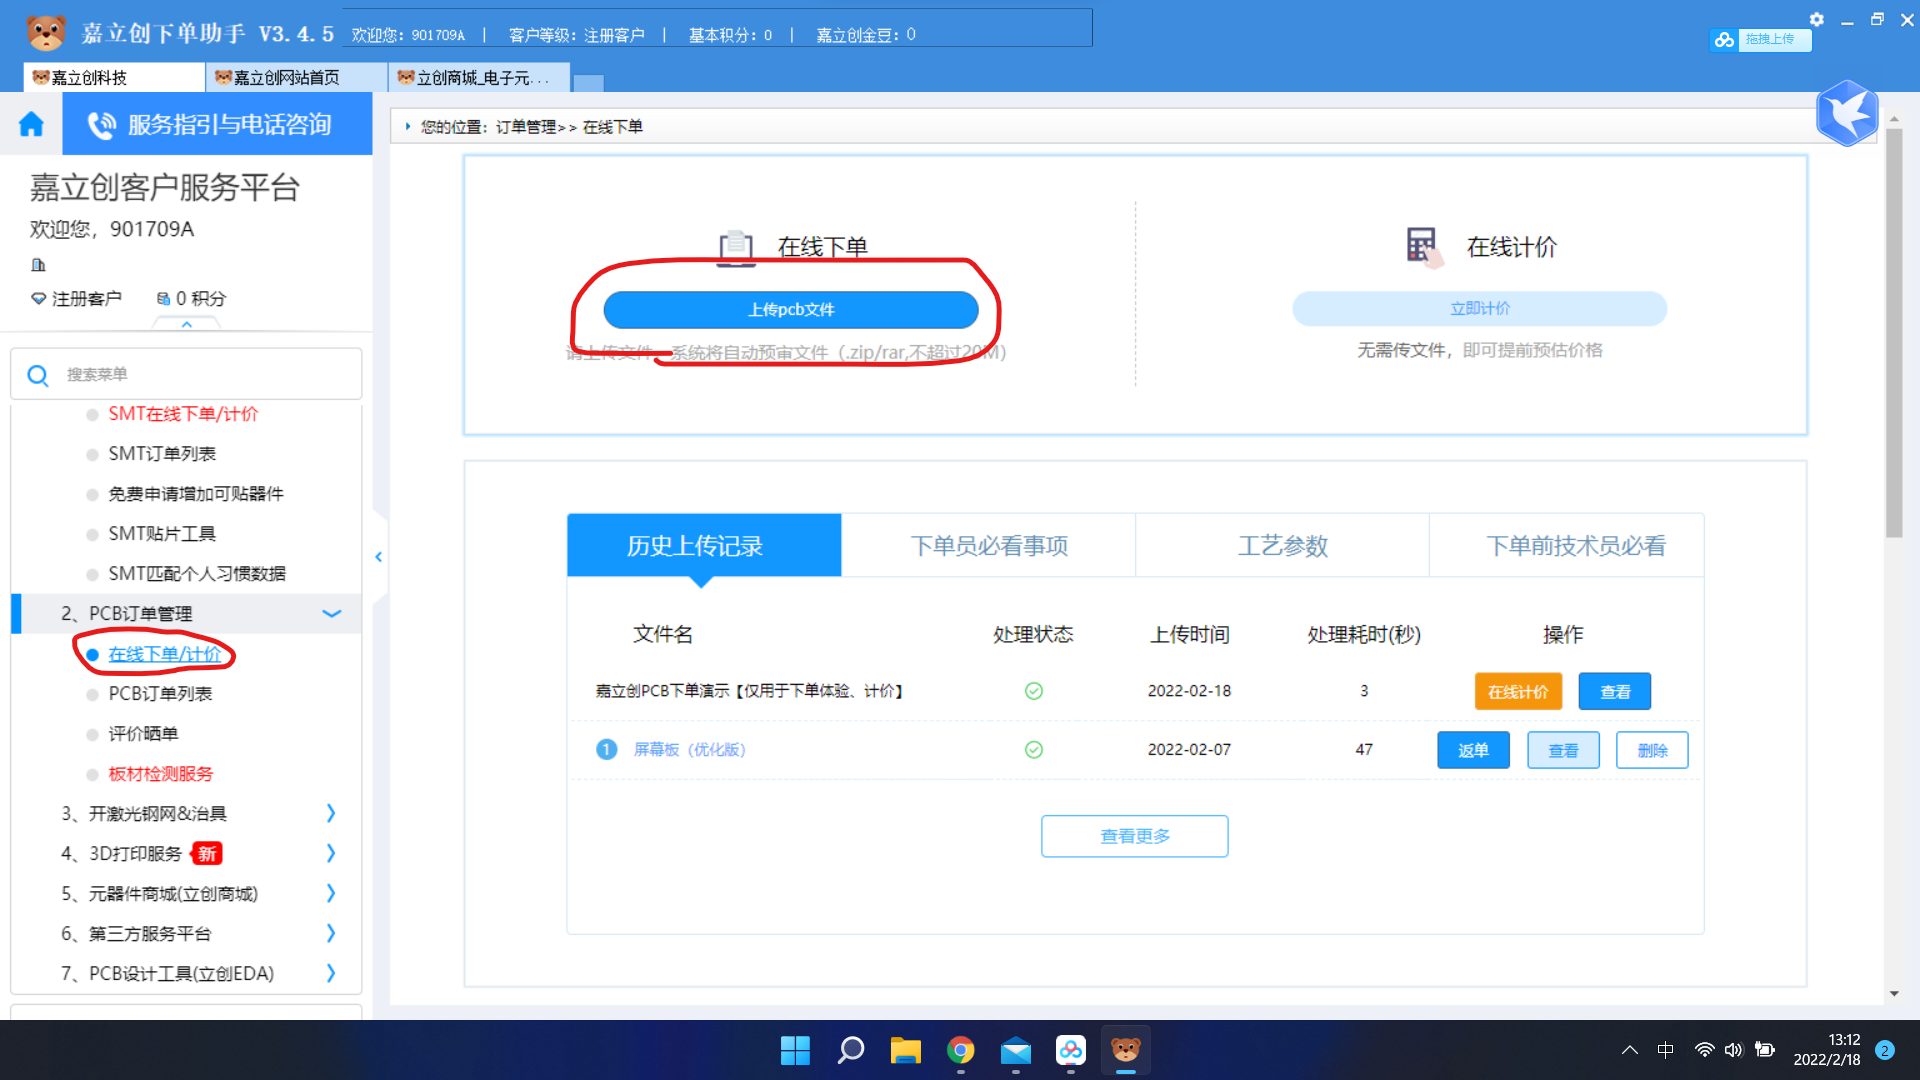Click the points coin icon beside 0 积分
Image resolution: width=1920 pixels, height=1080 pixels.
pos(163,298)
